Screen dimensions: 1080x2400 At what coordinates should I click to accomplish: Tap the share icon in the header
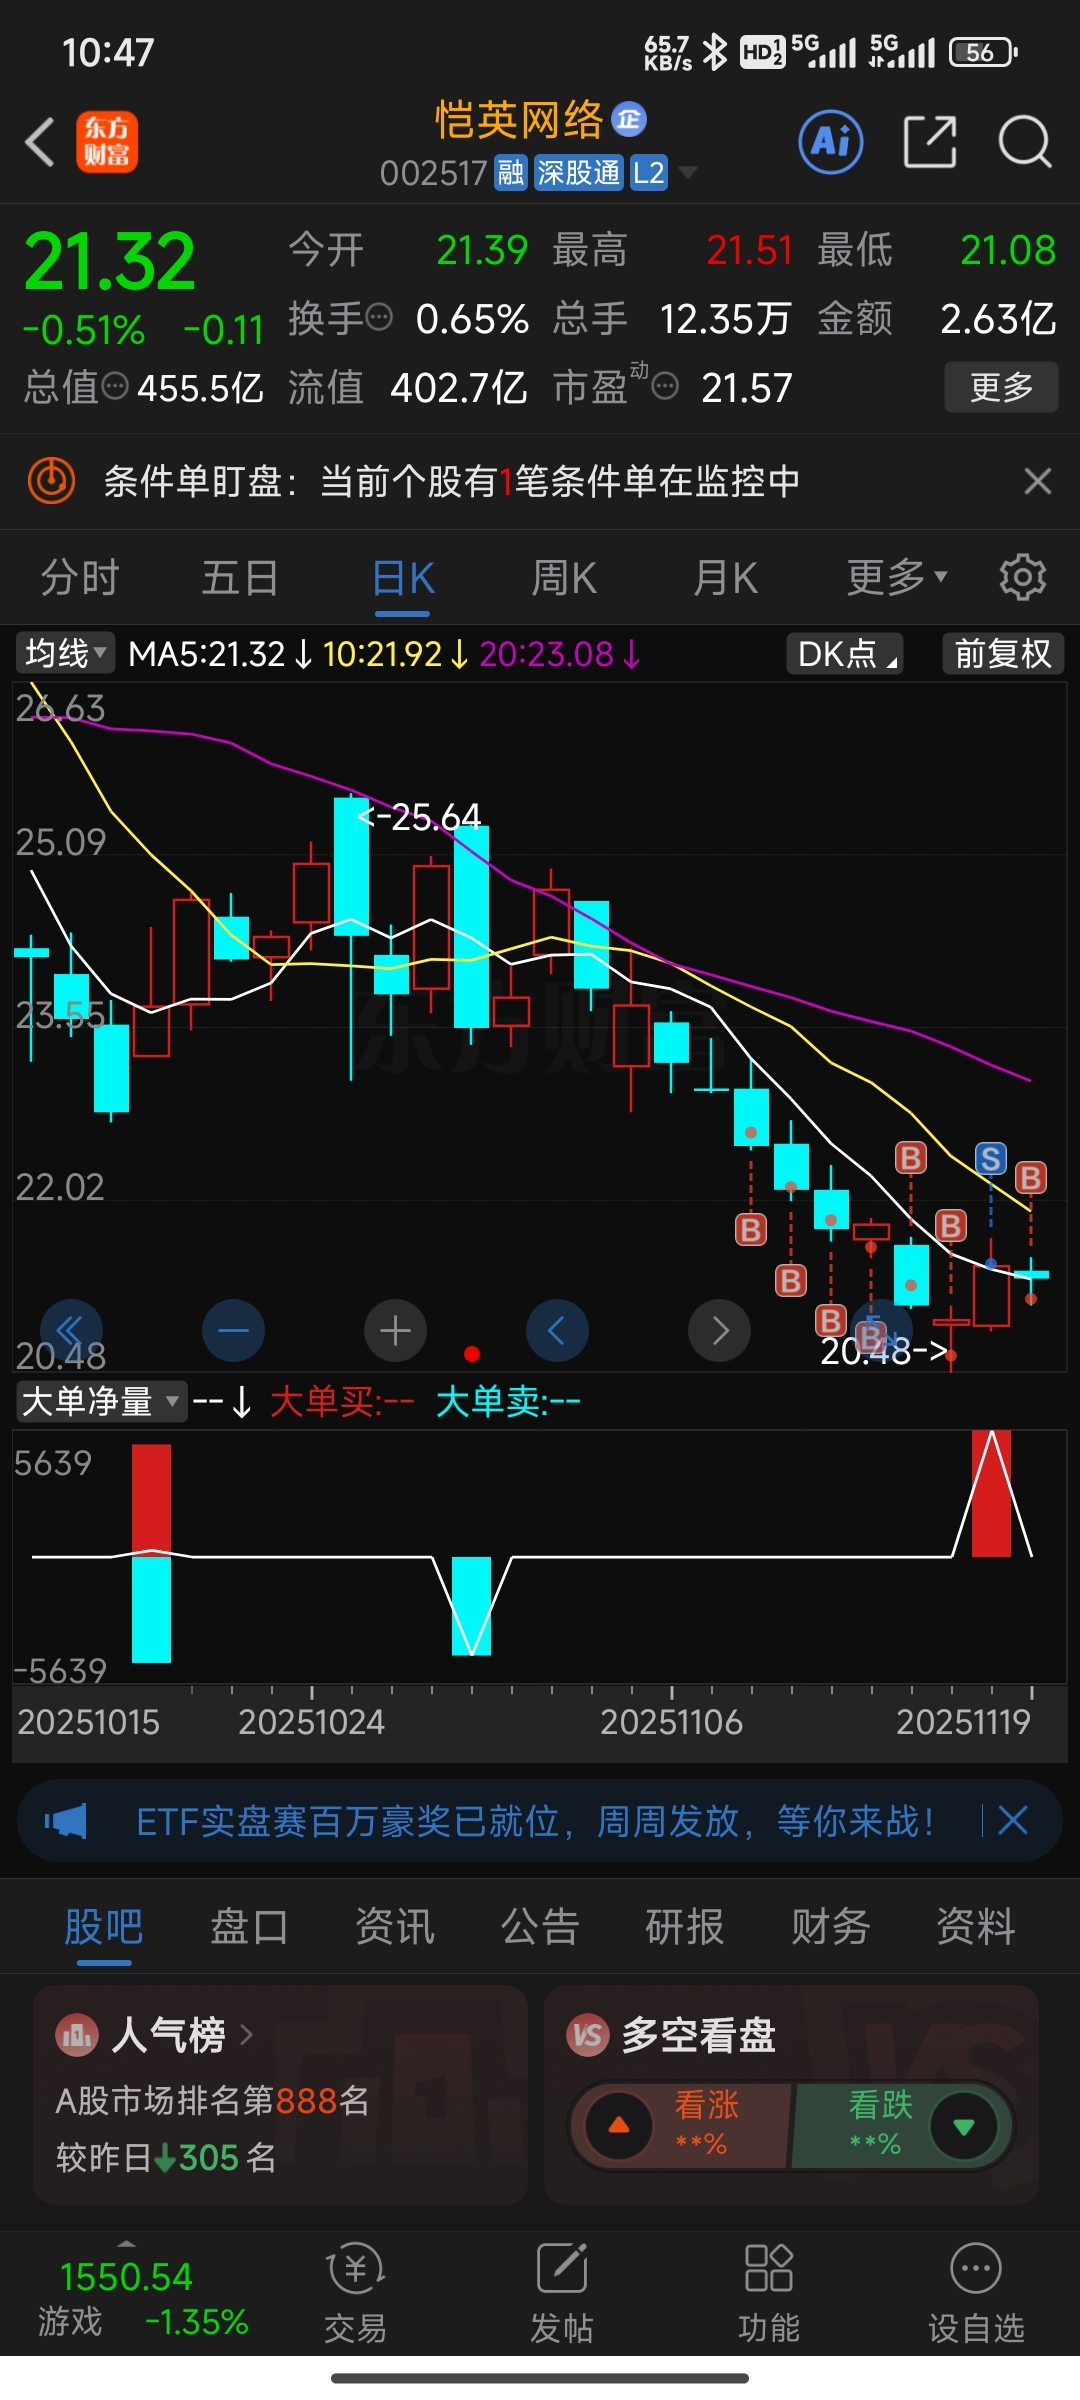(930, 142)
